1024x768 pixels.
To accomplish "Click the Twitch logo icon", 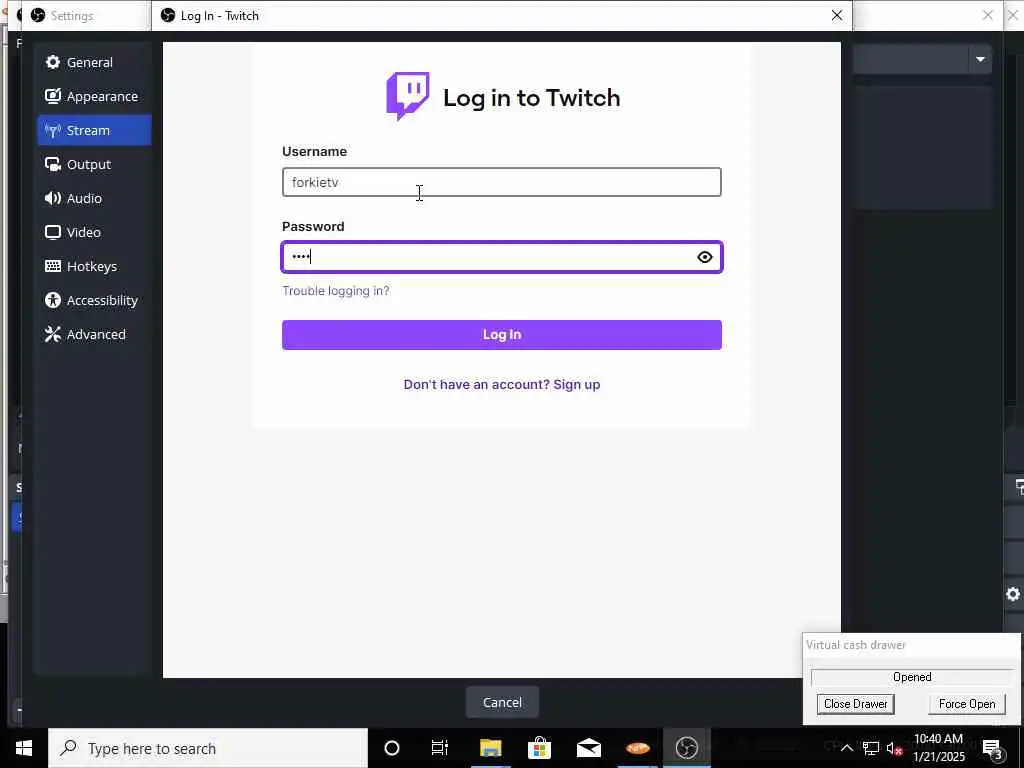I will click(x=408, y=96).
